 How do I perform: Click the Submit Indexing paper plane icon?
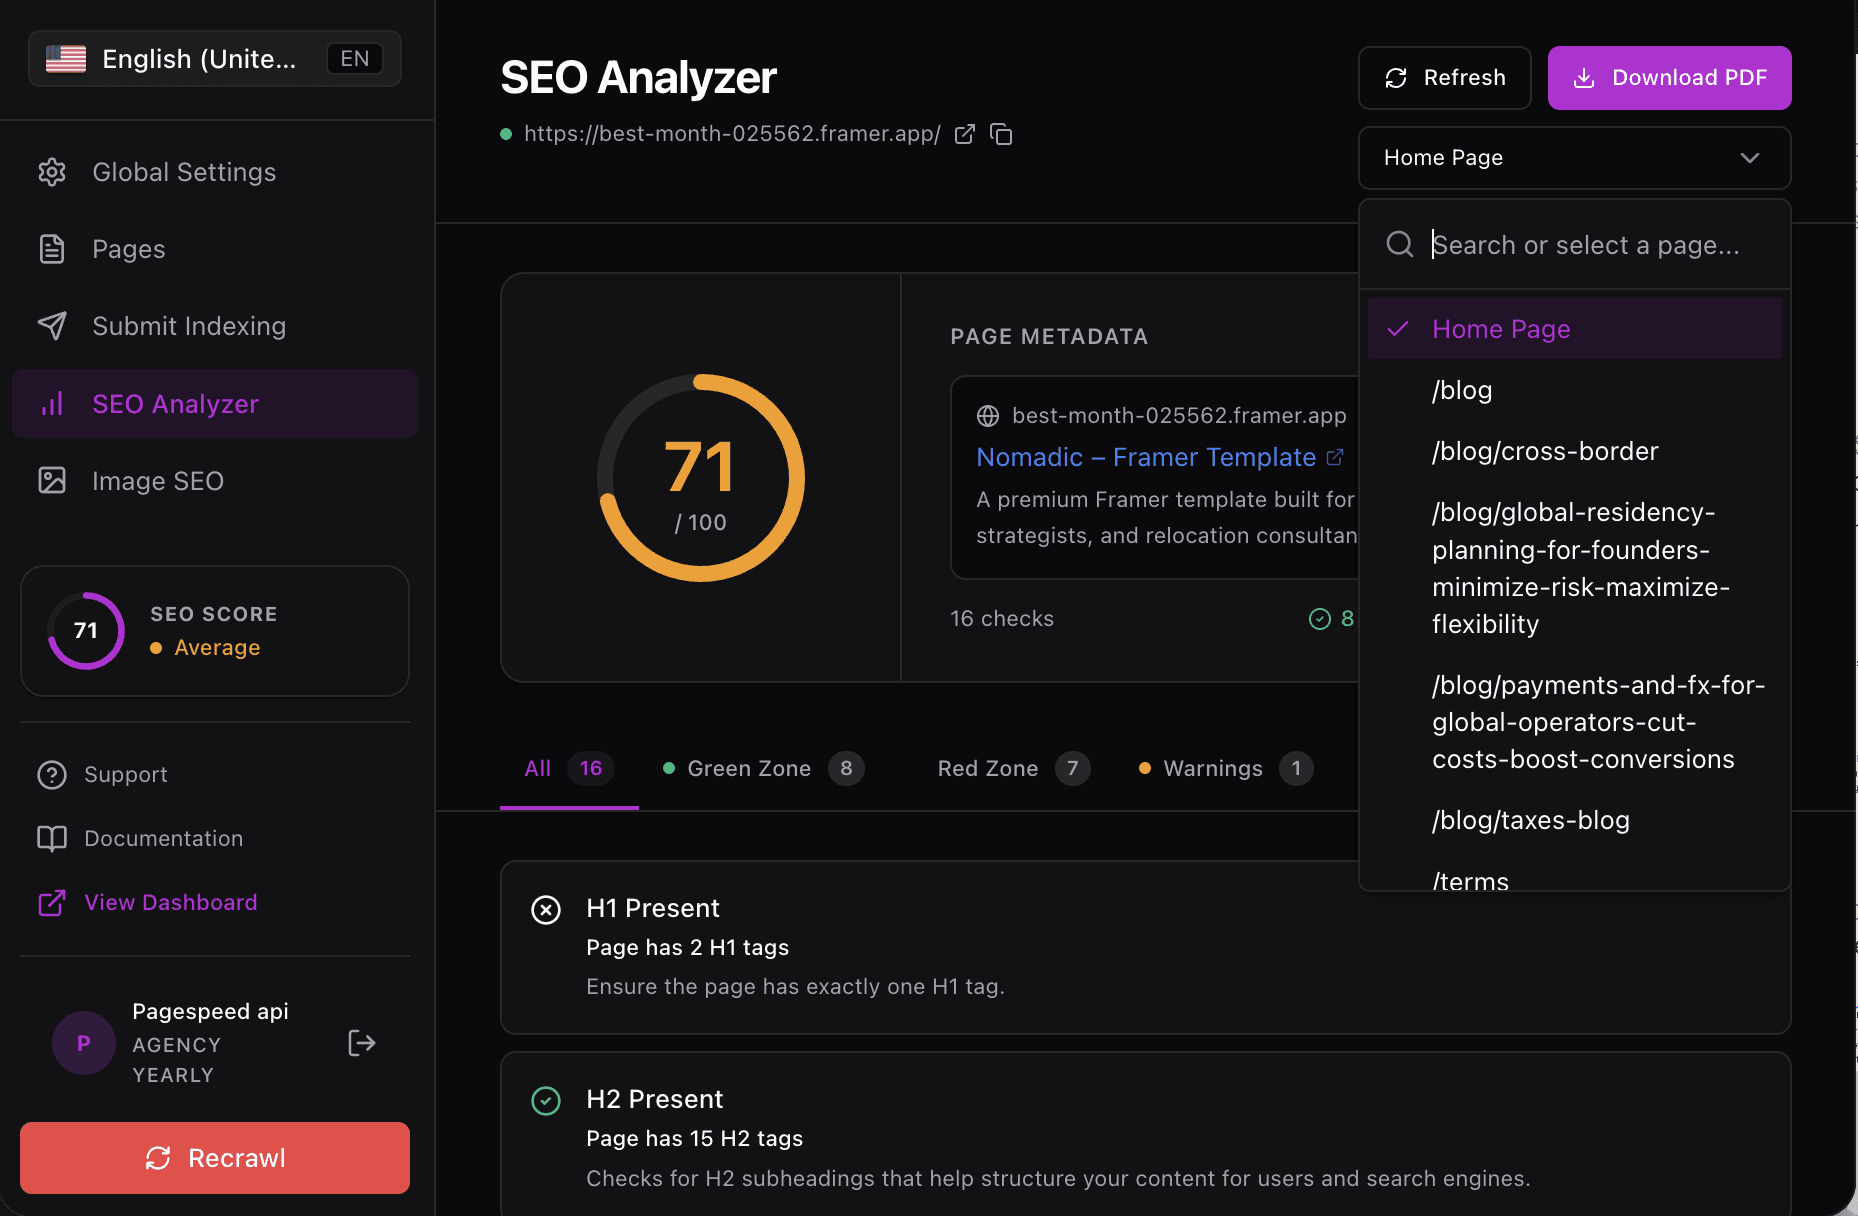tap(52, 326)
